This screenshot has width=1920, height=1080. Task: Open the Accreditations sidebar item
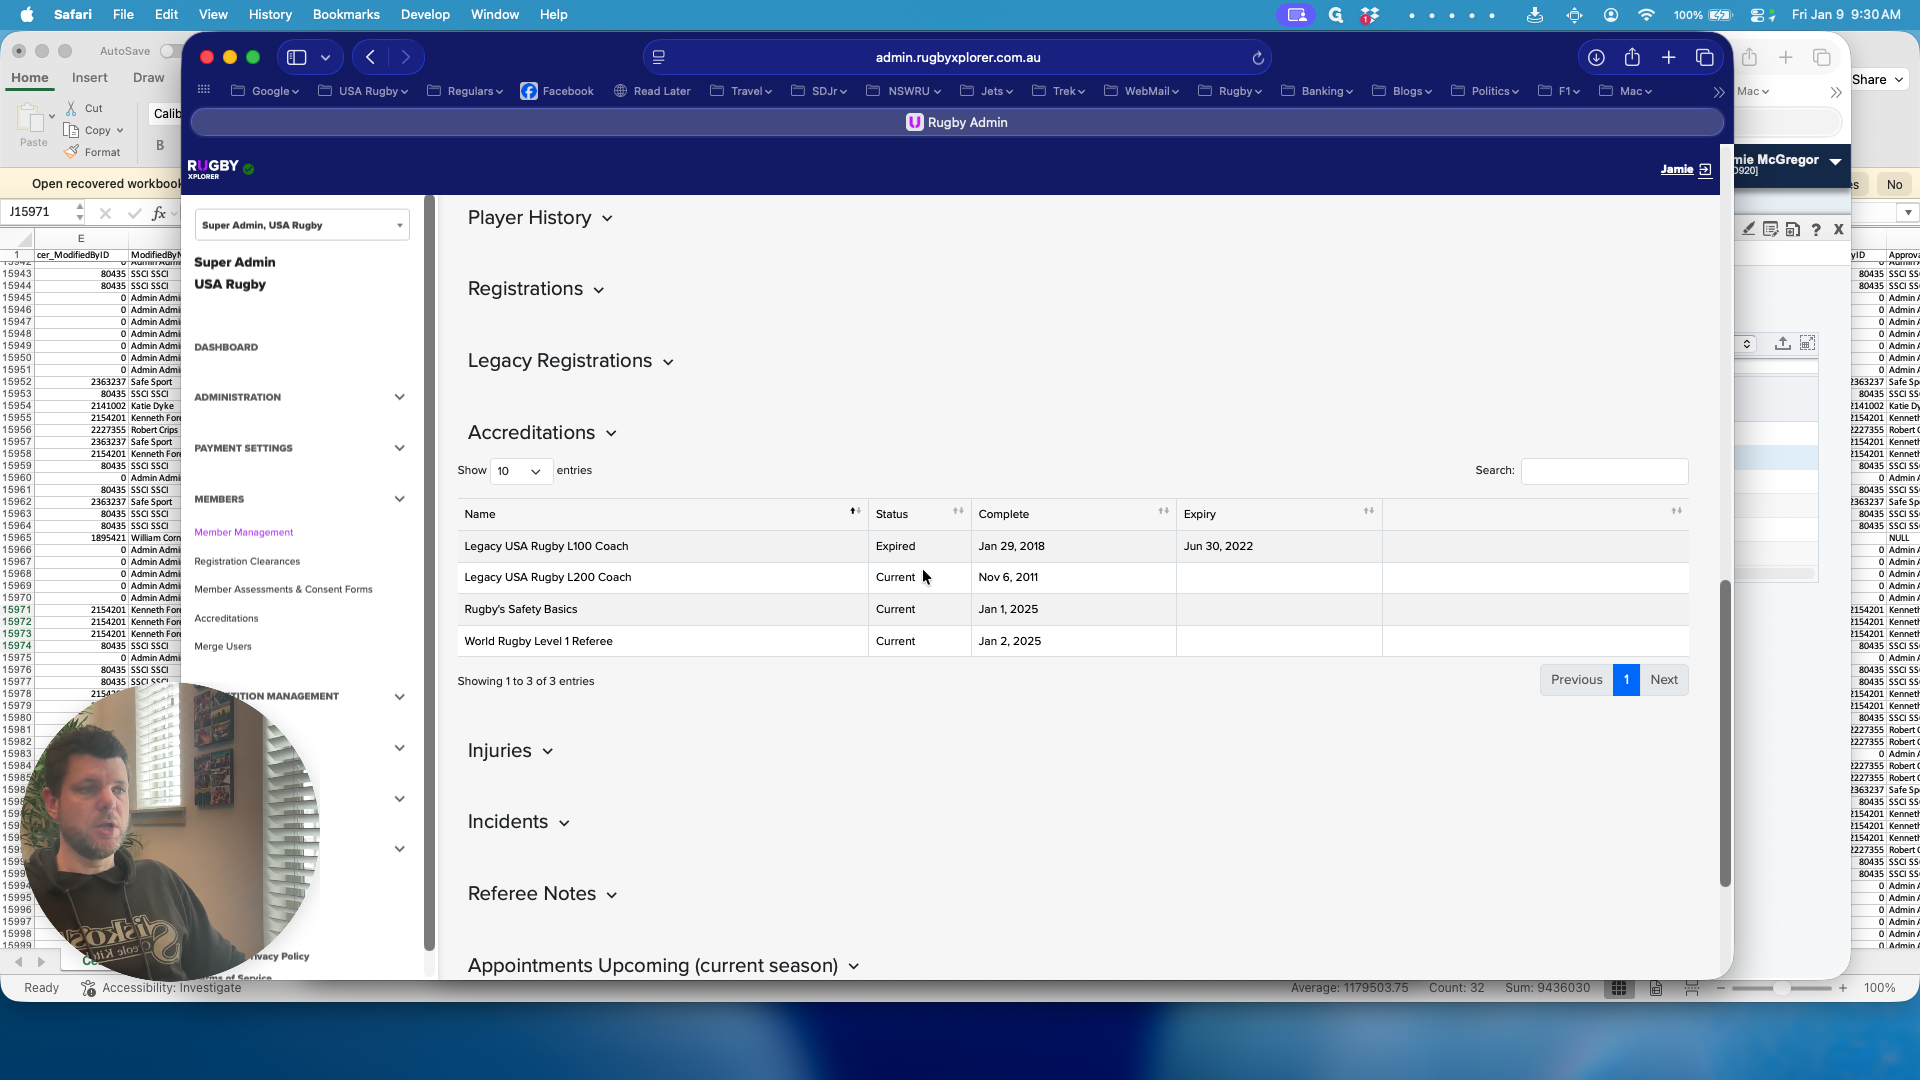226,619
